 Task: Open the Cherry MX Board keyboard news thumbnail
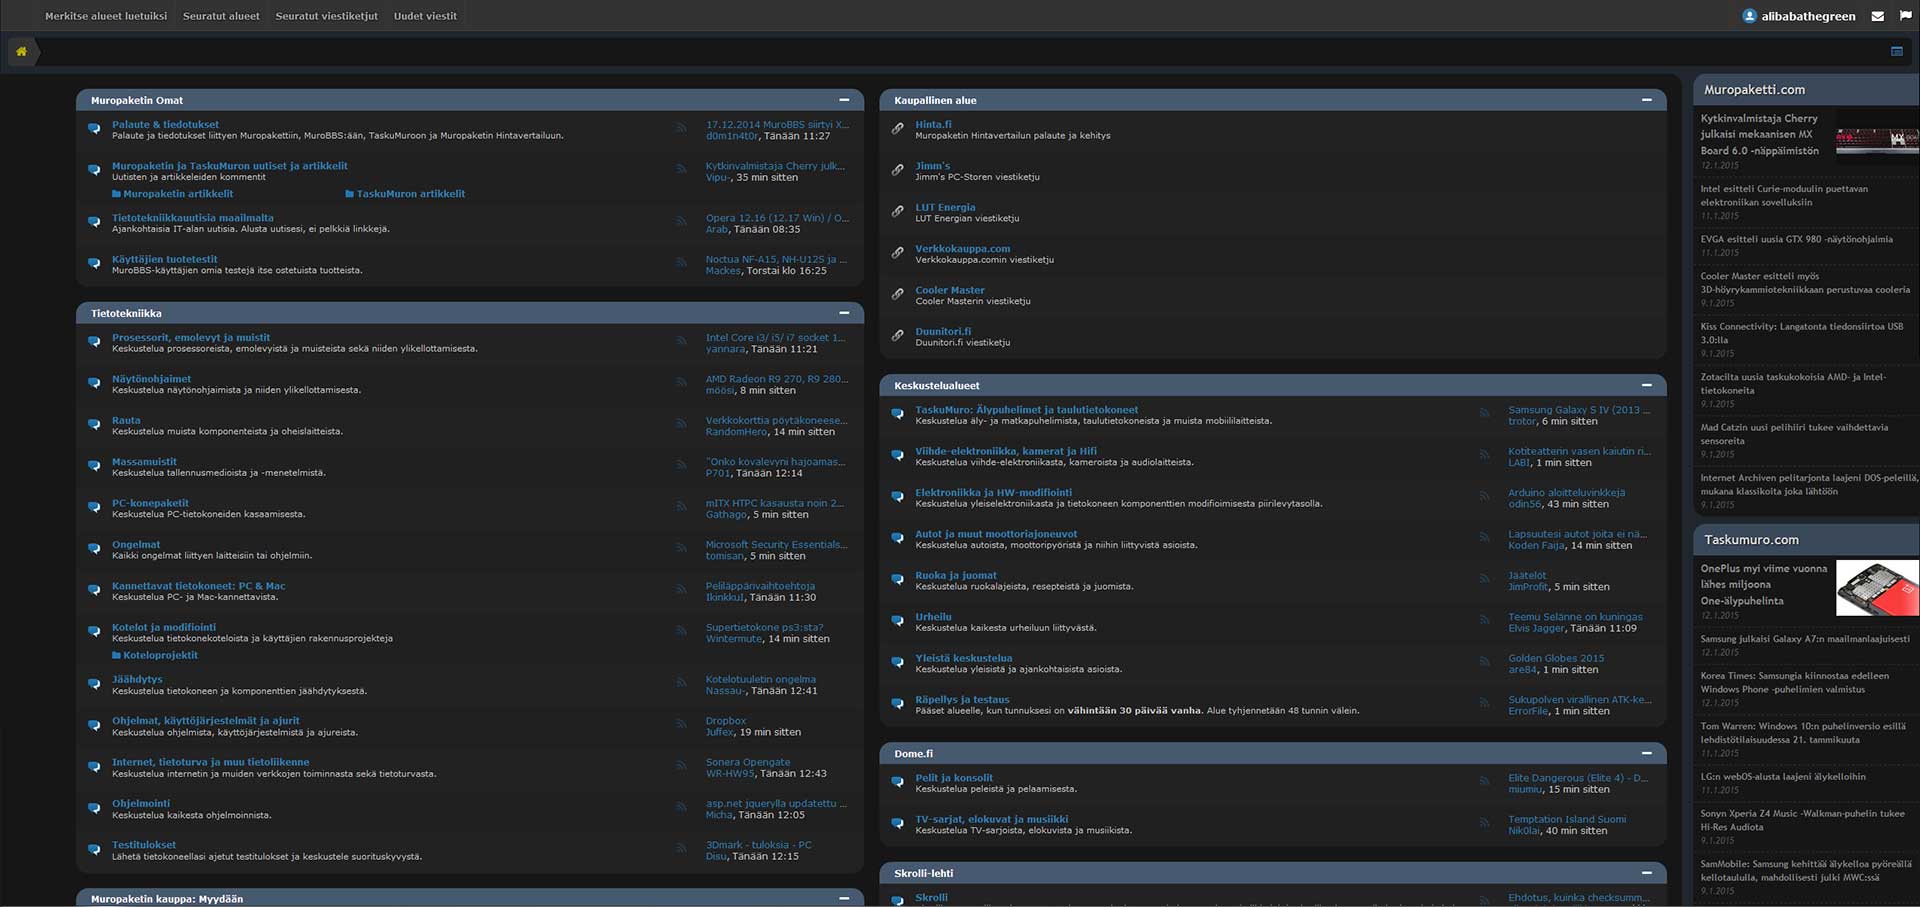click(x=1877, y=139)
